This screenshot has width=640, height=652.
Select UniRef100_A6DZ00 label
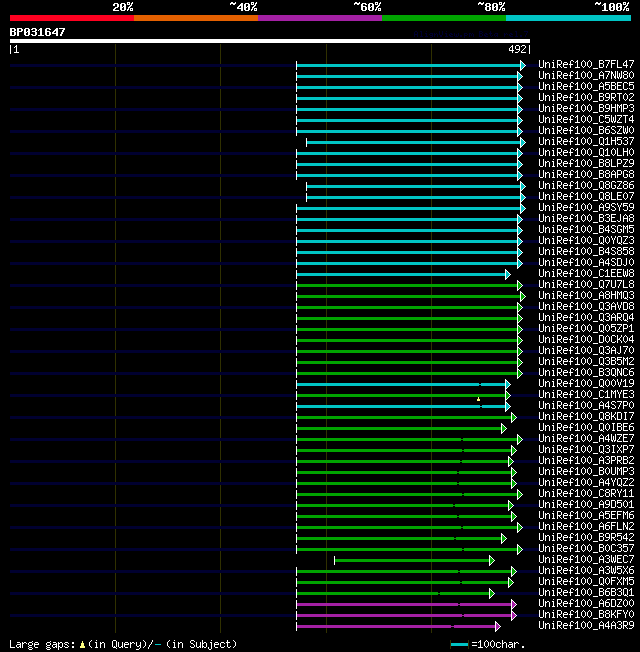click(x=586, y=604)
